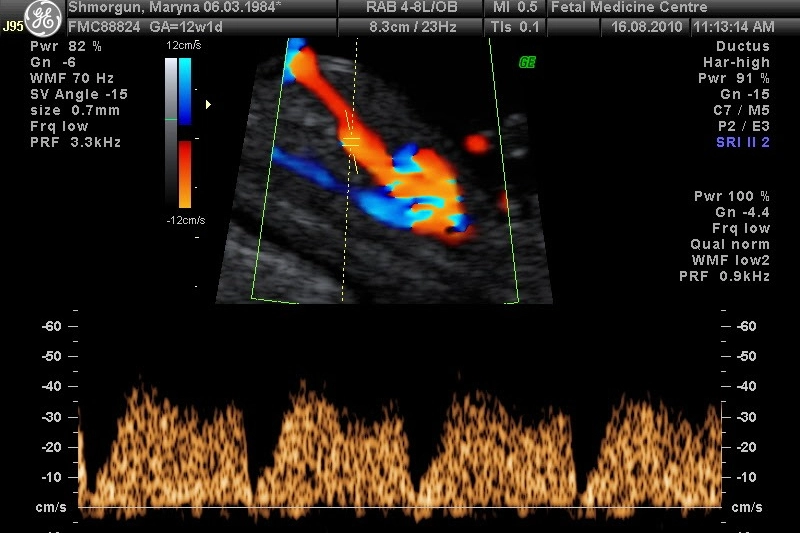Click the -20 tick on right velocity axis
The width and height of the screenshot is (800, 533).
[x=747, y=447]
